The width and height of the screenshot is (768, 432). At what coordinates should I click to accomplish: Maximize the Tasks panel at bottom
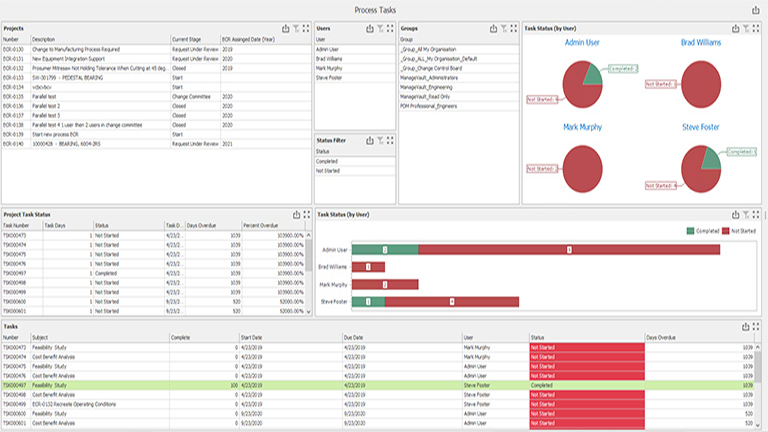click(x=755, y=326)
